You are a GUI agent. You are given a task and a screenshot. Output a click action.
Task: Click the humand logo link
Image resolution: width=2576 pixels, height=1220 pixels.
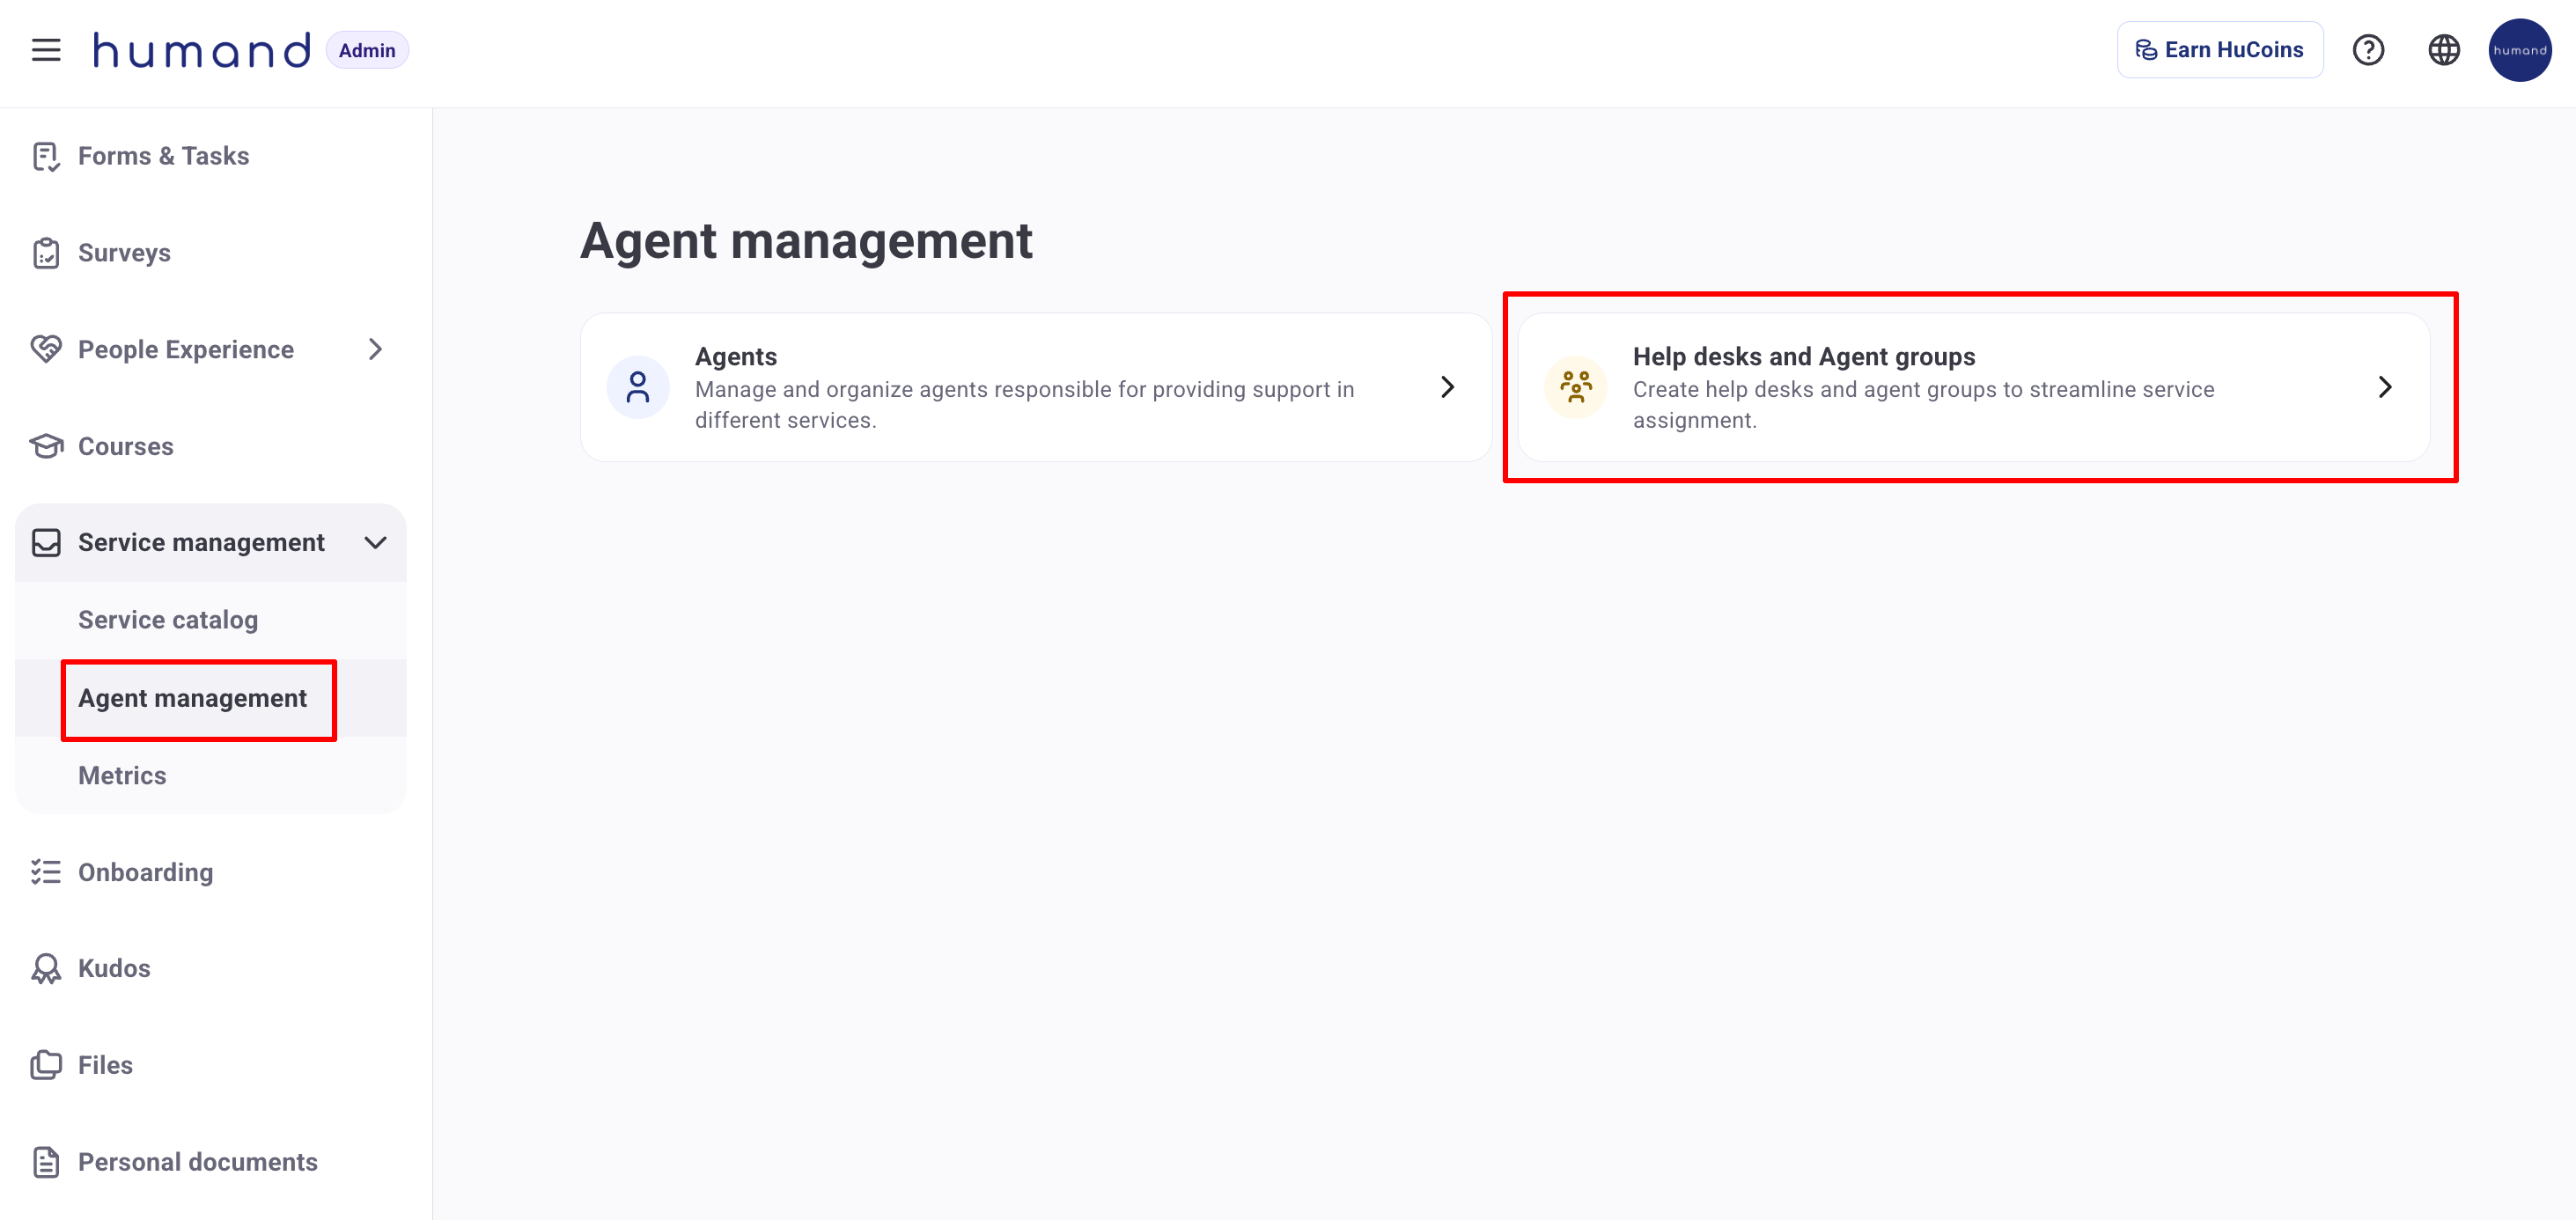tap(201, 50)
